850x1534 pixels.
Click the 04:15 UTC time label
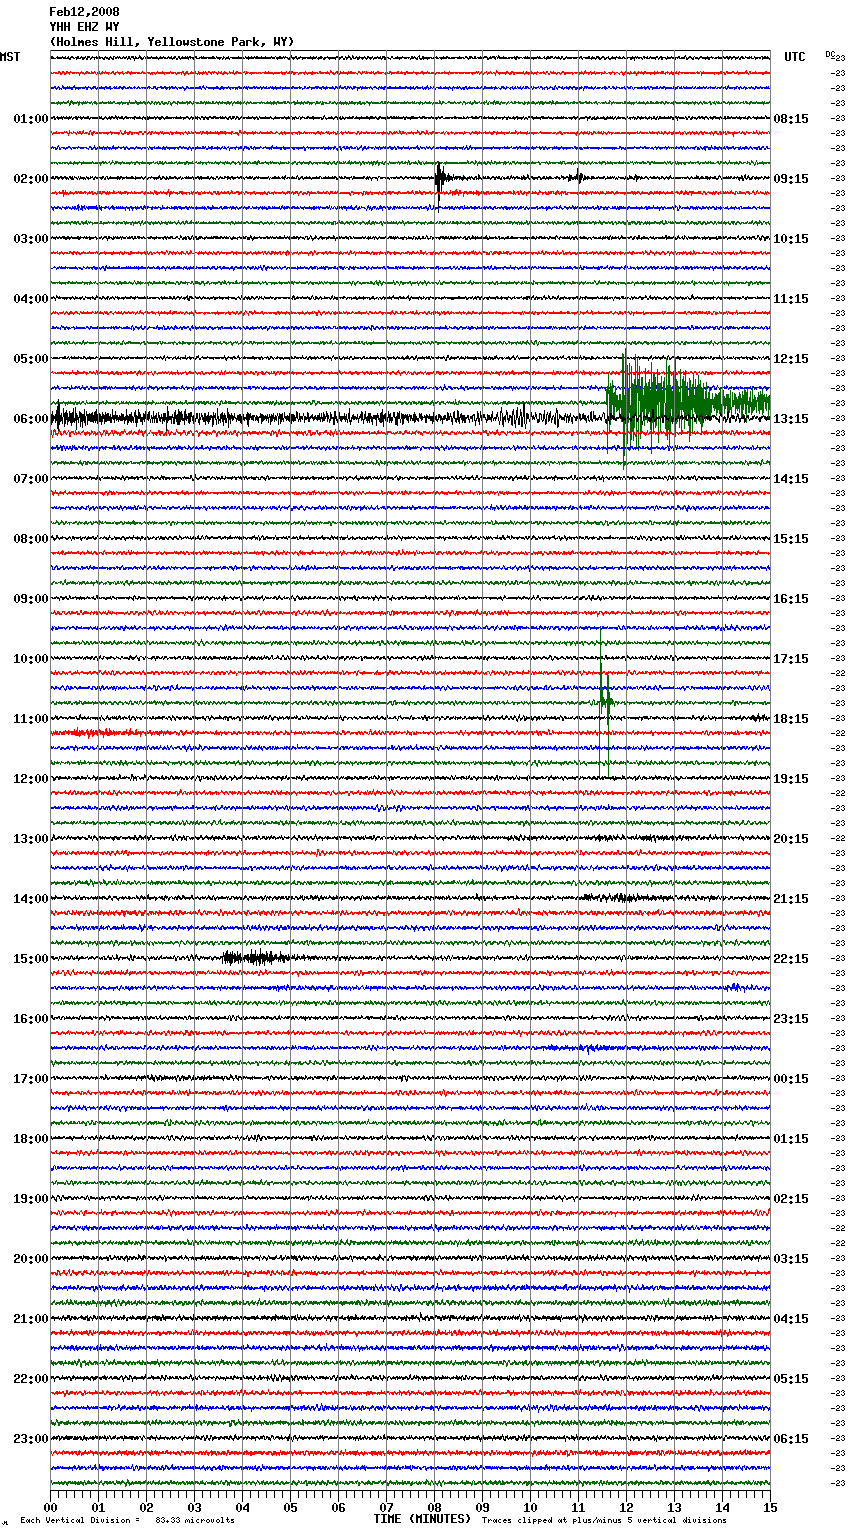pyautogui.click(x=791, y=1319)
